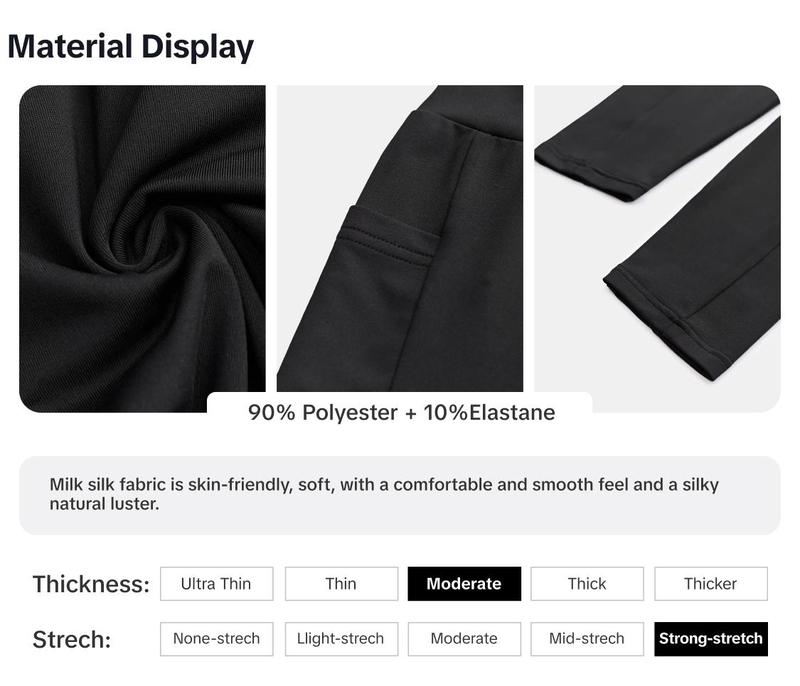View the sleeve and cuff detail image
This screenshot has width=800, height=686.
coord(657,248)
